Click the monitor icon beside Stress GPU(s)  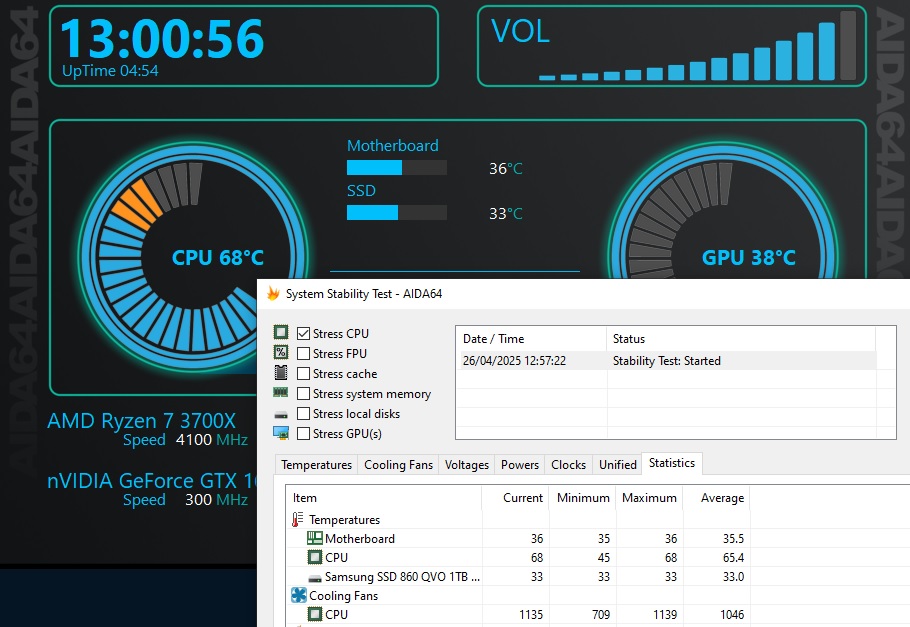[281, 433]
